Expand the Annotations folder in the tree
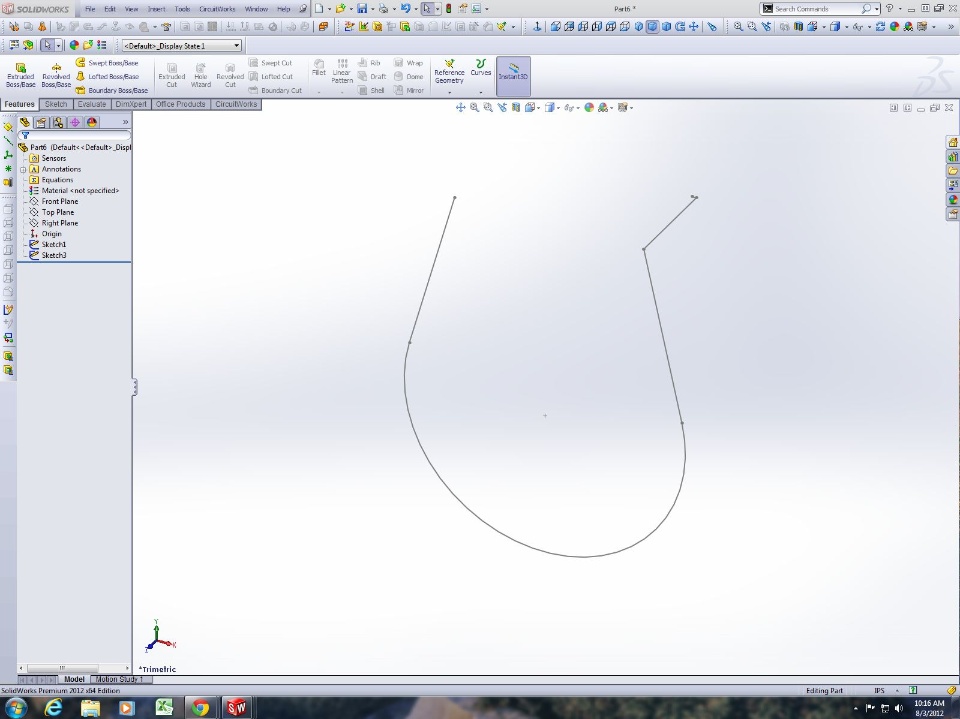 23,169
